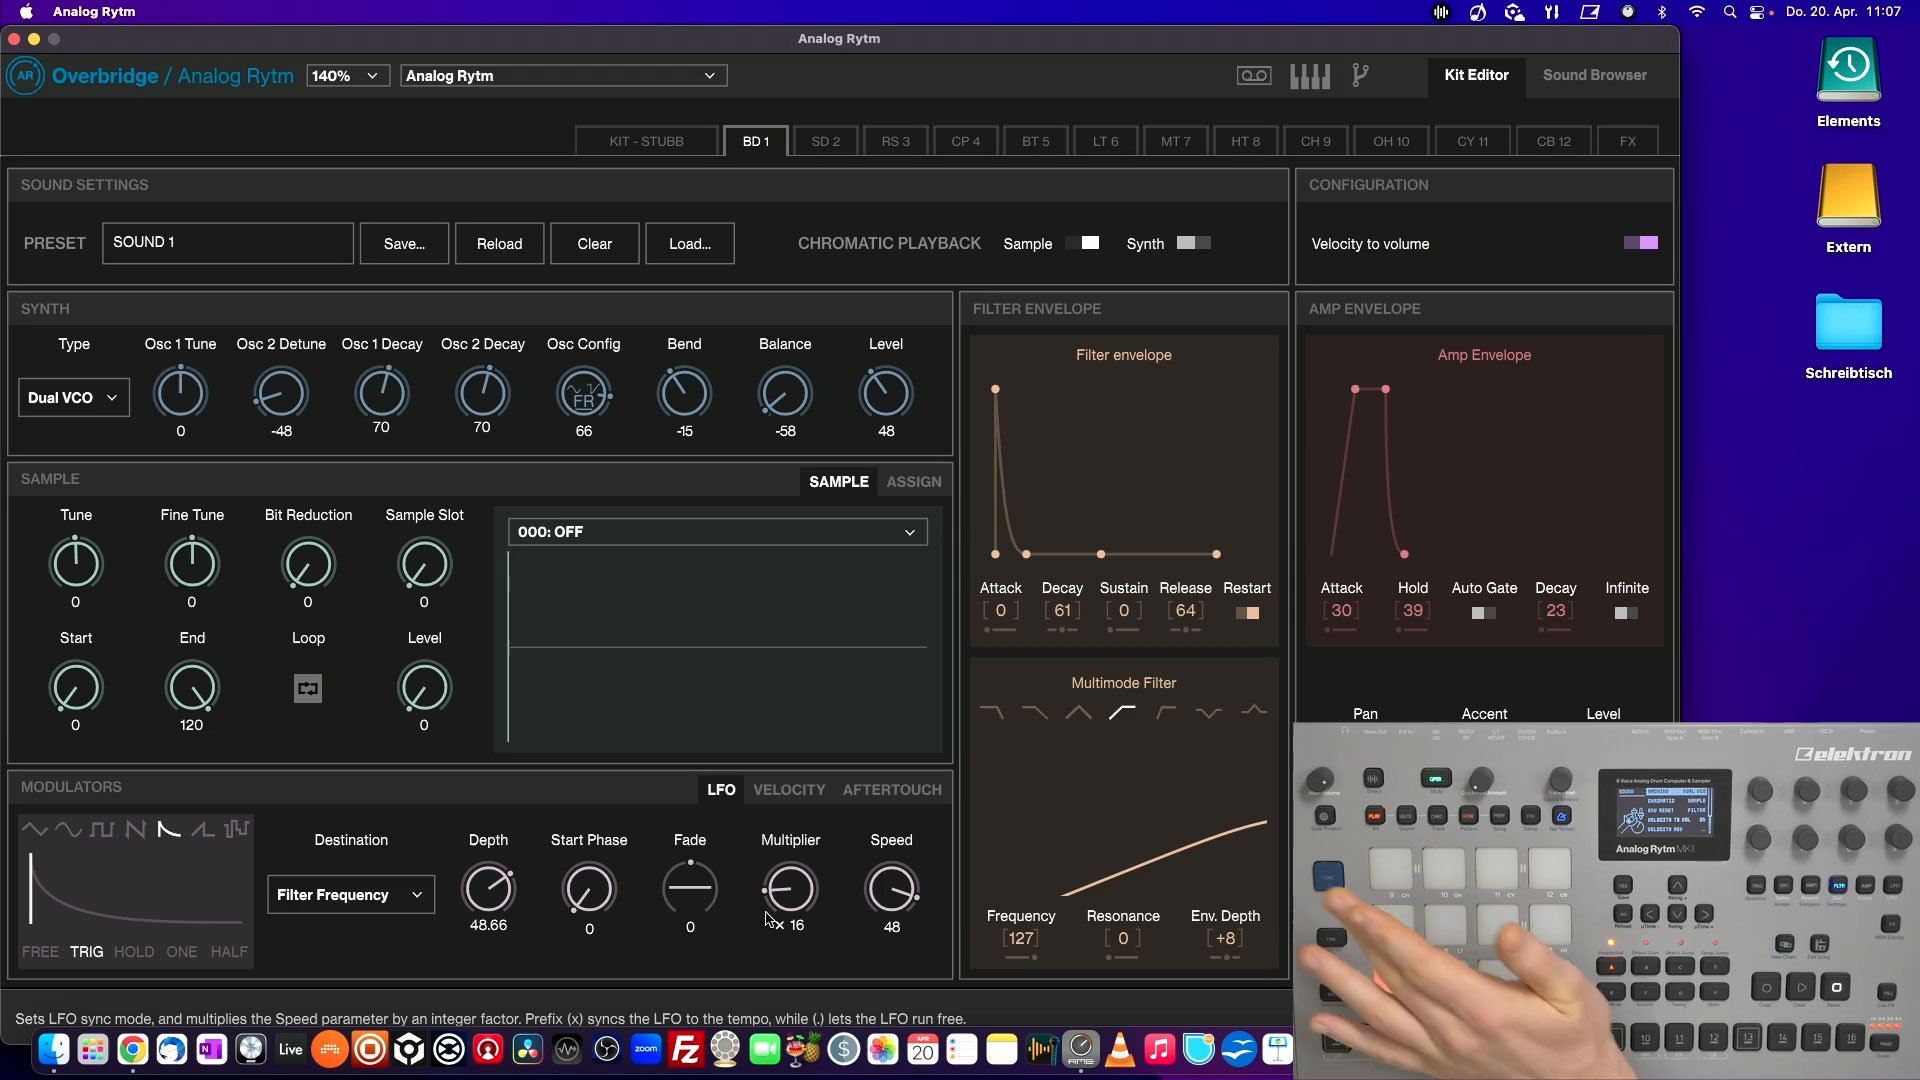
Task: Toggle amp envelope Infinite decay switch
Action: [x=1627, y=613]
